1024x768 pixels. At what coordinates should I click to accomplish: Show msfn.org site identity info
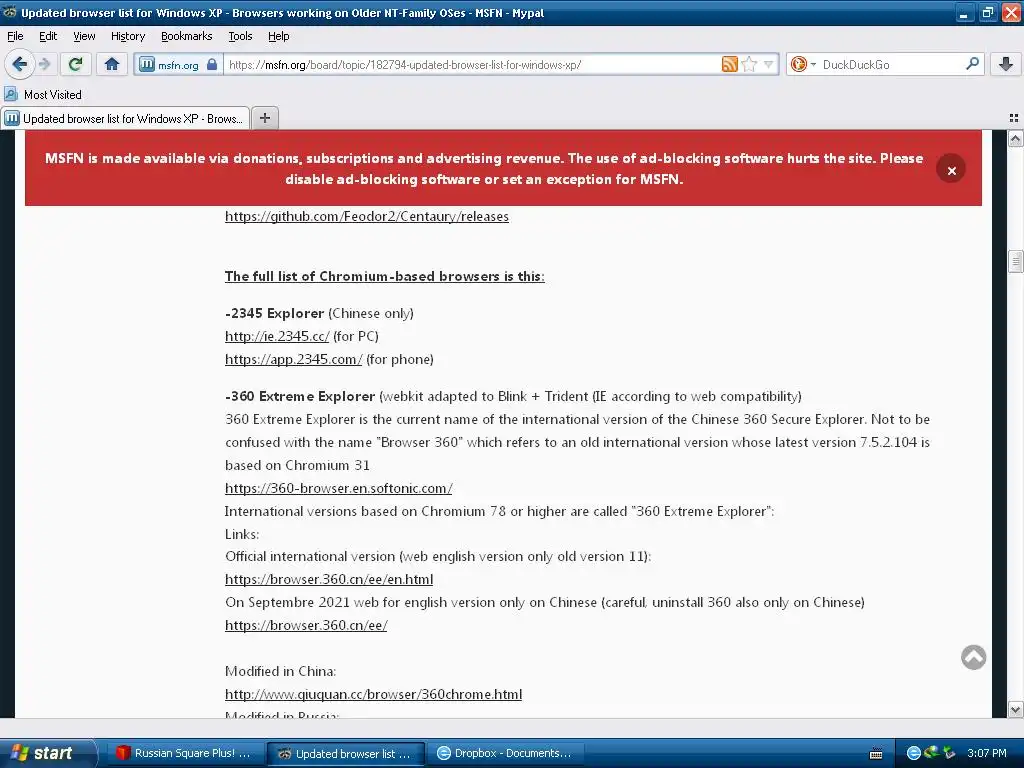178,65
